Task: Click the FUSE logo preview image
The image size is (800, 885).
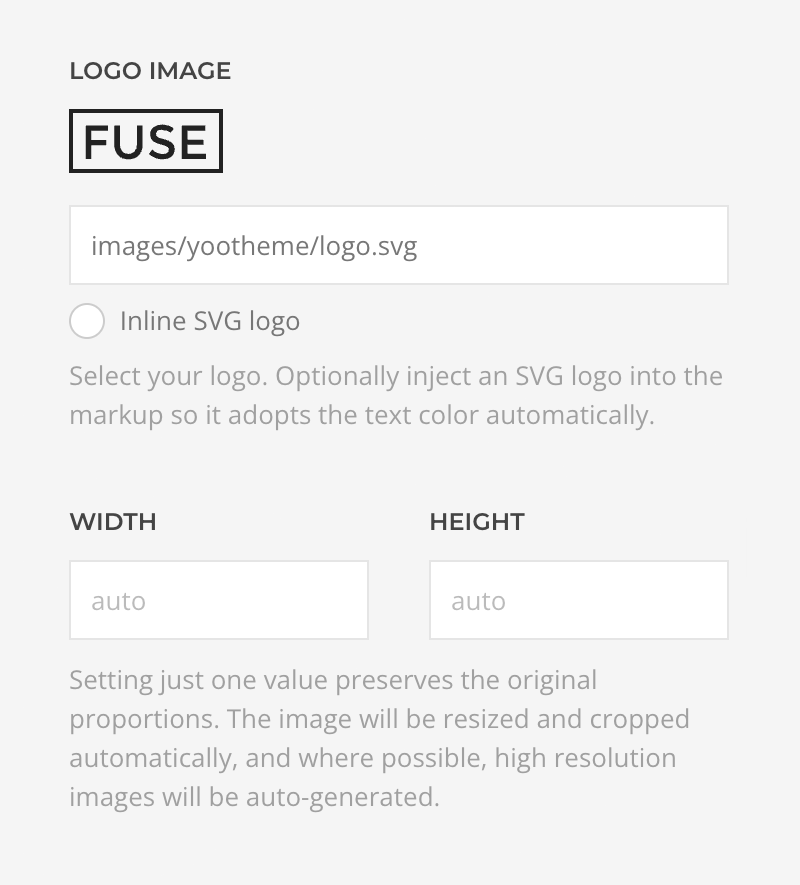Action: pyautogui.click(x=146, y=141)
